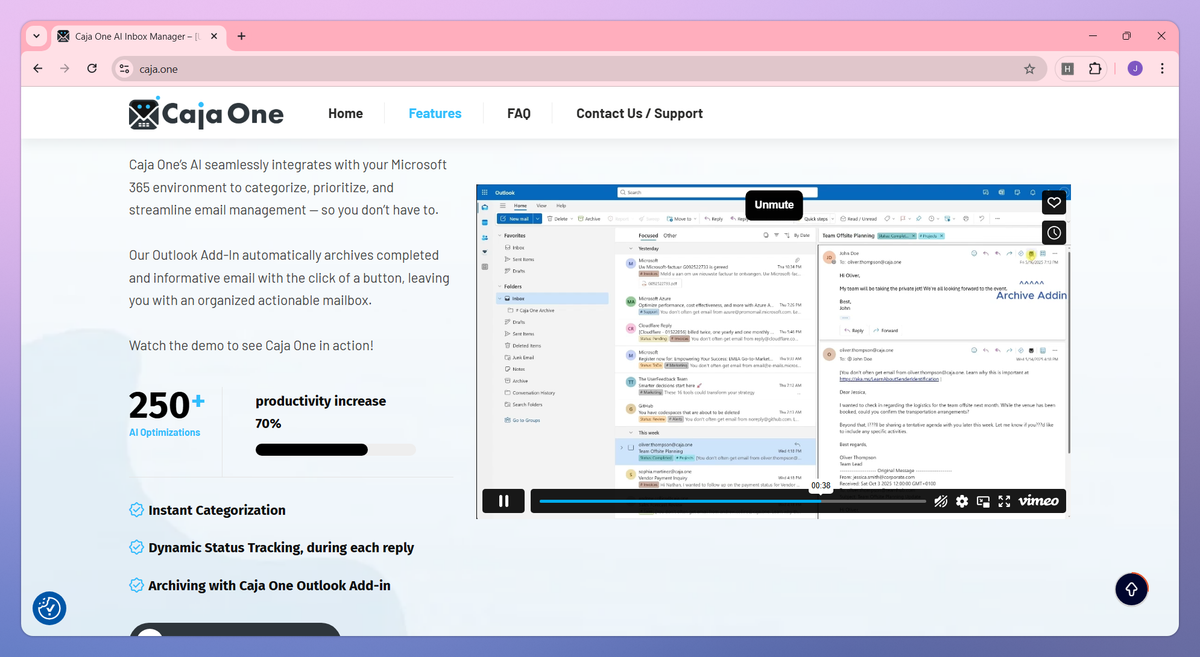Bookmark this page with the star icon
The image size is (1200, 657).
pyautogui.click(x=1030, y=69)
